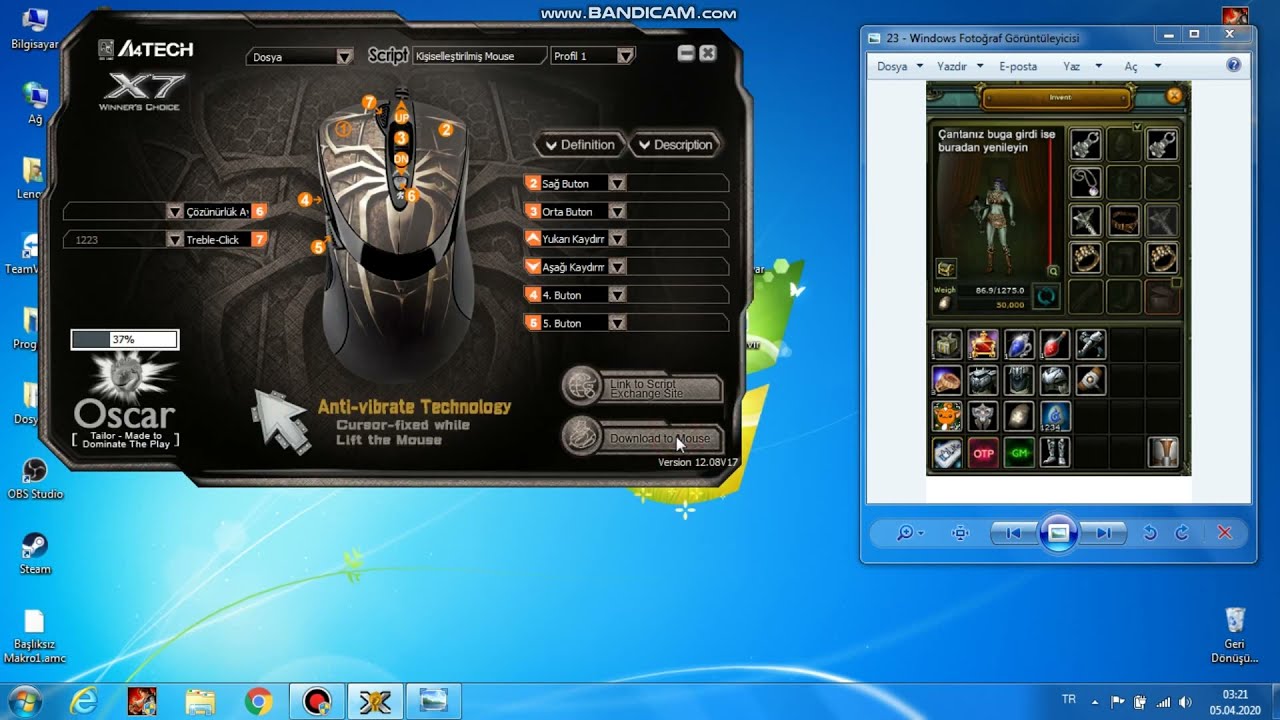Image resolution: width=1280 pixels, height=720 pixels.
Task: Click side button marker 4 beside the mouse
Action: click(x=305, y=200)
